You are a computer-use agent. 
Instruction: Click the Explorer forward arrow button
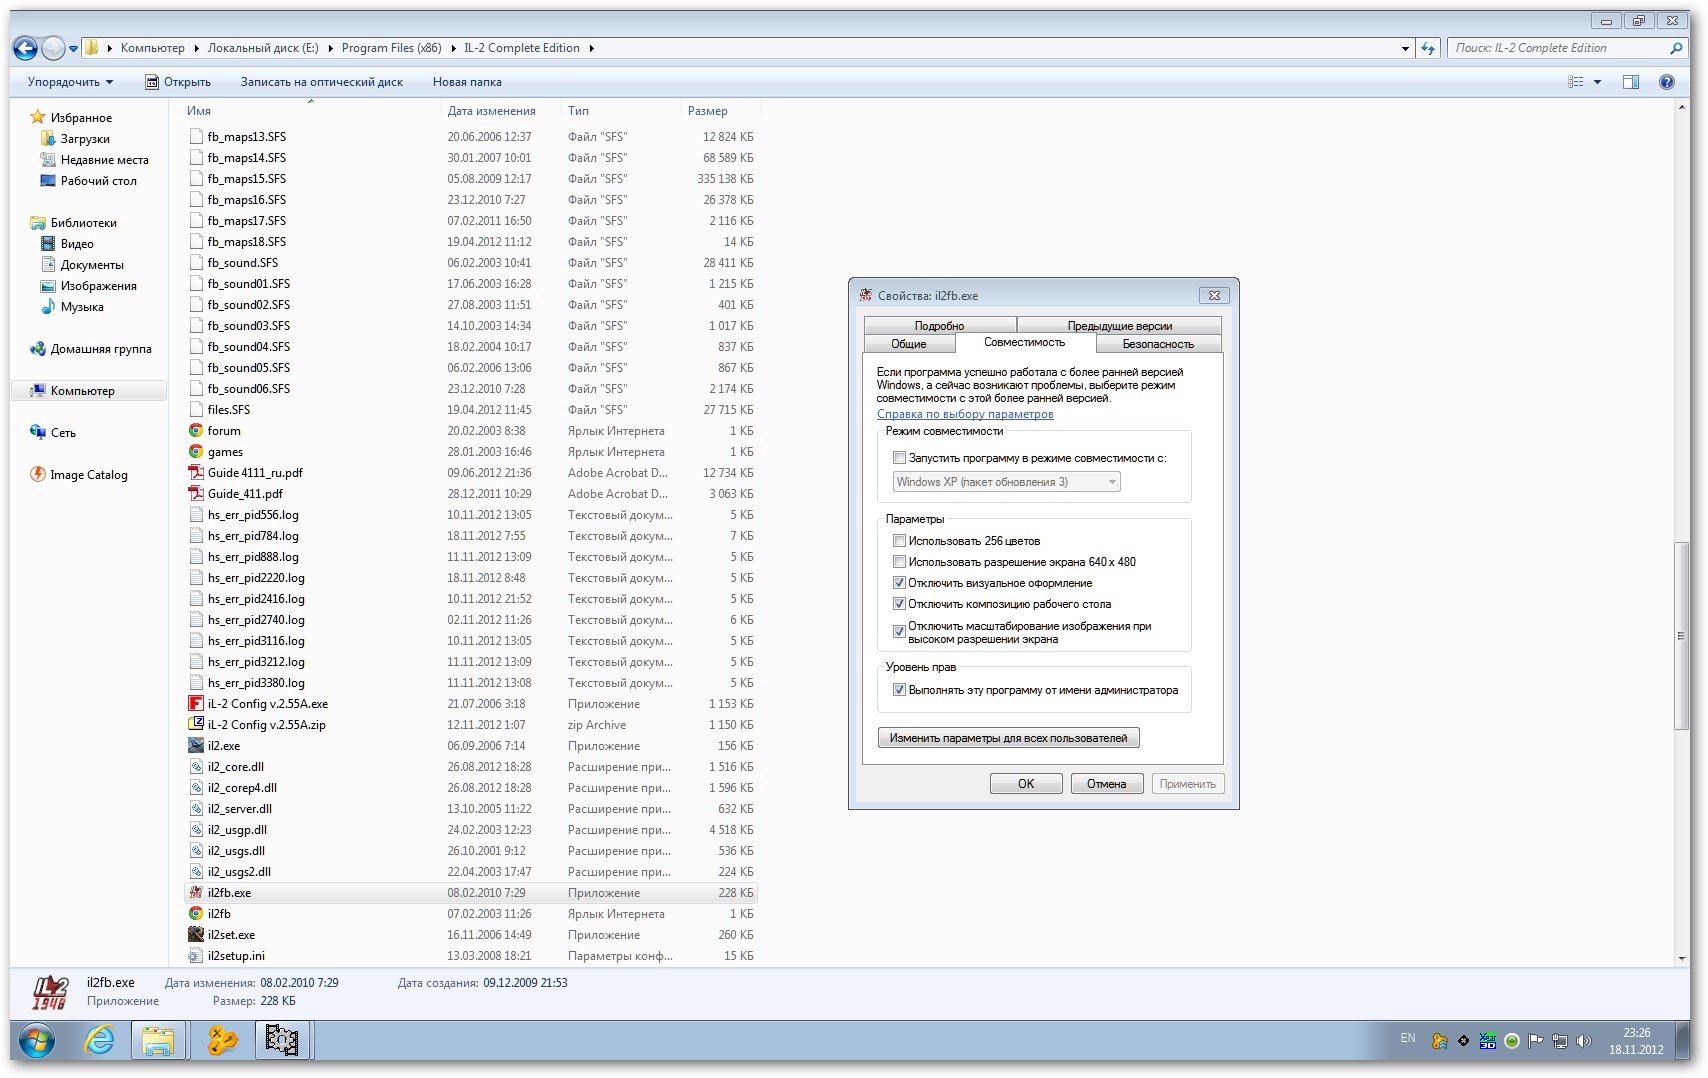click(53, 48)
